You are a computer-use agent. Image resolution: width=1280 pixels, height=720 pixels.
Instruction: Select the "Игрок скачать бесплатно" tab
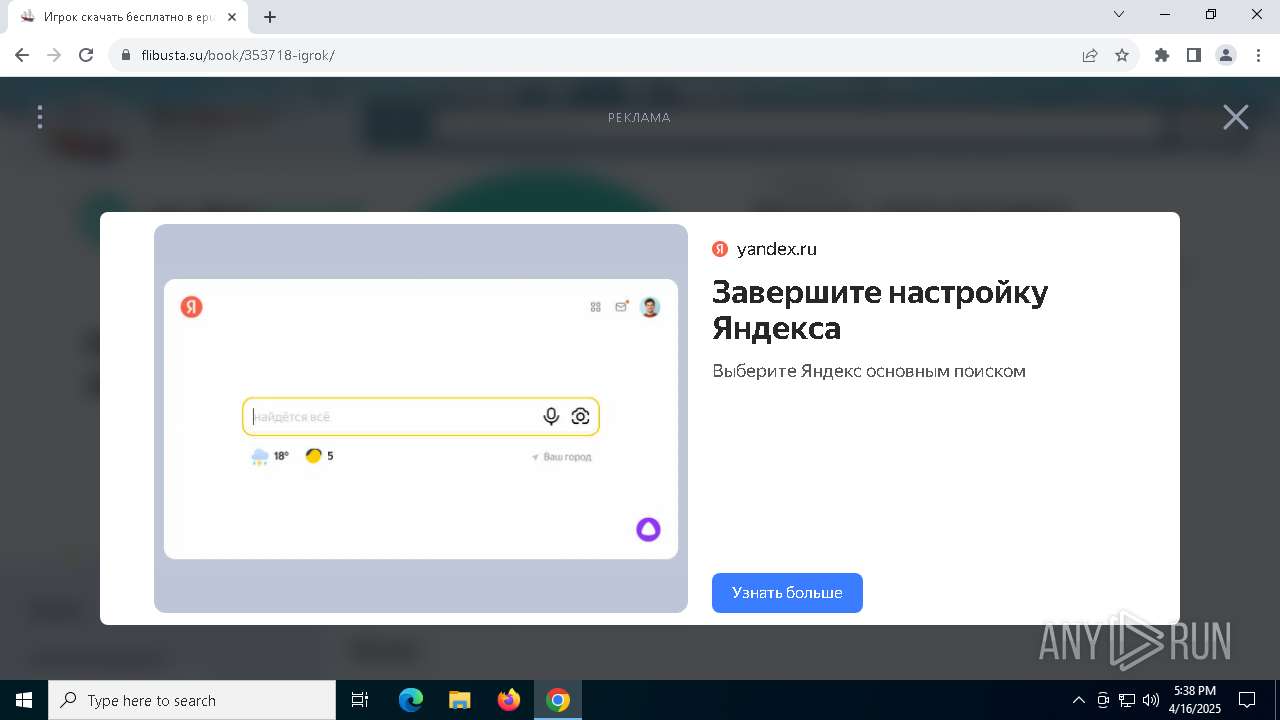pyautogui.click(x=128, y=17)
